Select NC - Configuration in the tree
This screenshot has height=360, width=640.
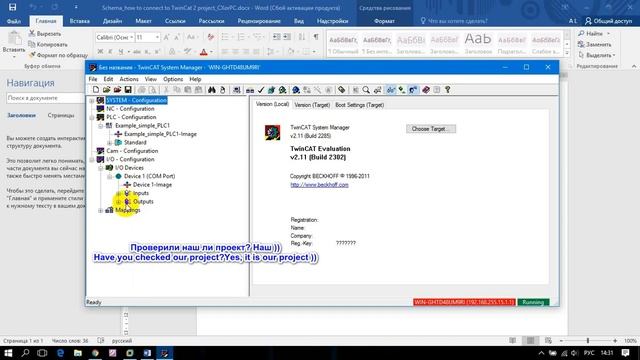coord(130,109)
